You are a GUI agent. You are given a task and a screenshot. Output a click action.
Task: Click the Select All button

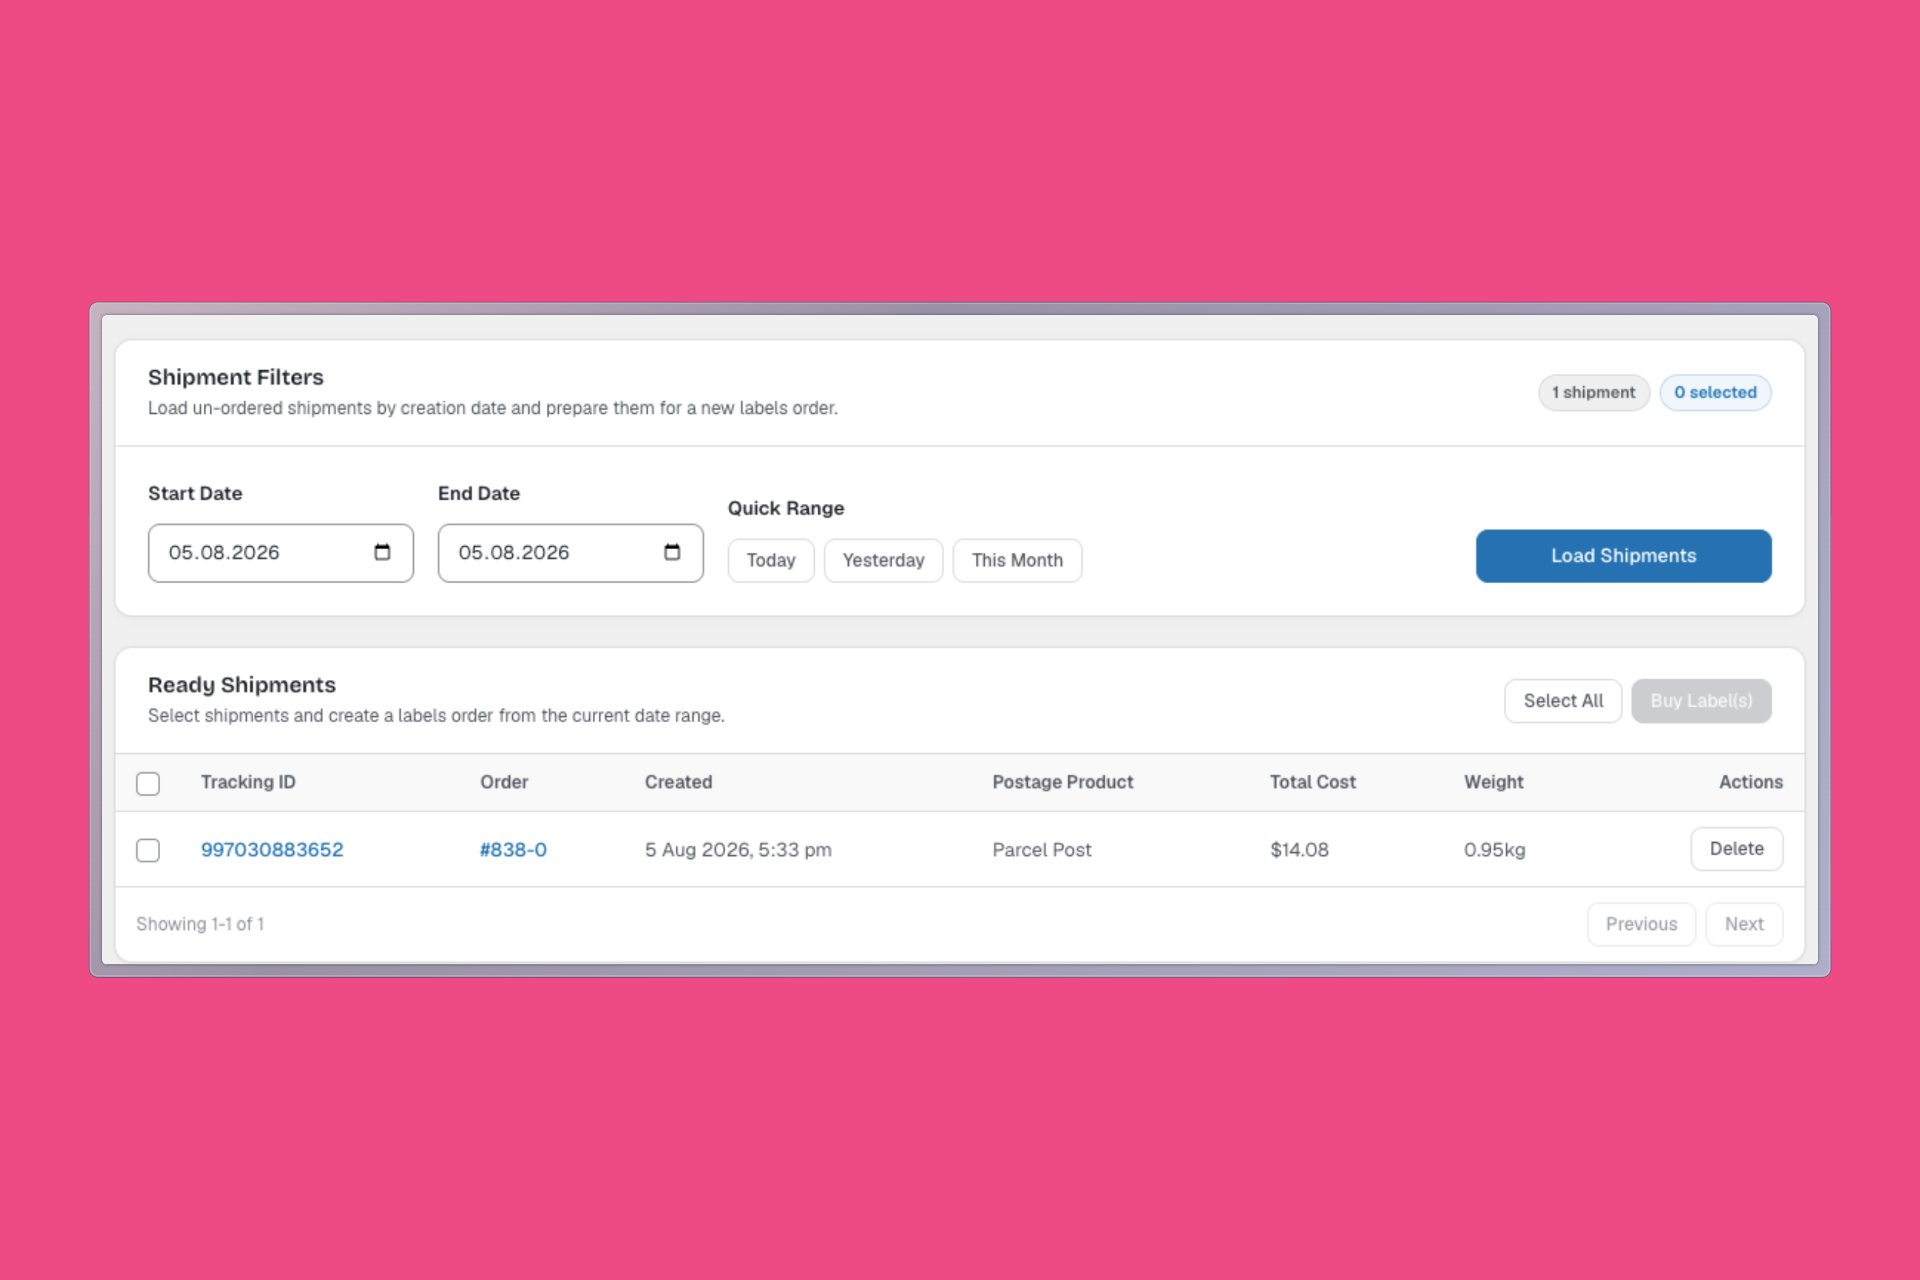click(1563, 701)
